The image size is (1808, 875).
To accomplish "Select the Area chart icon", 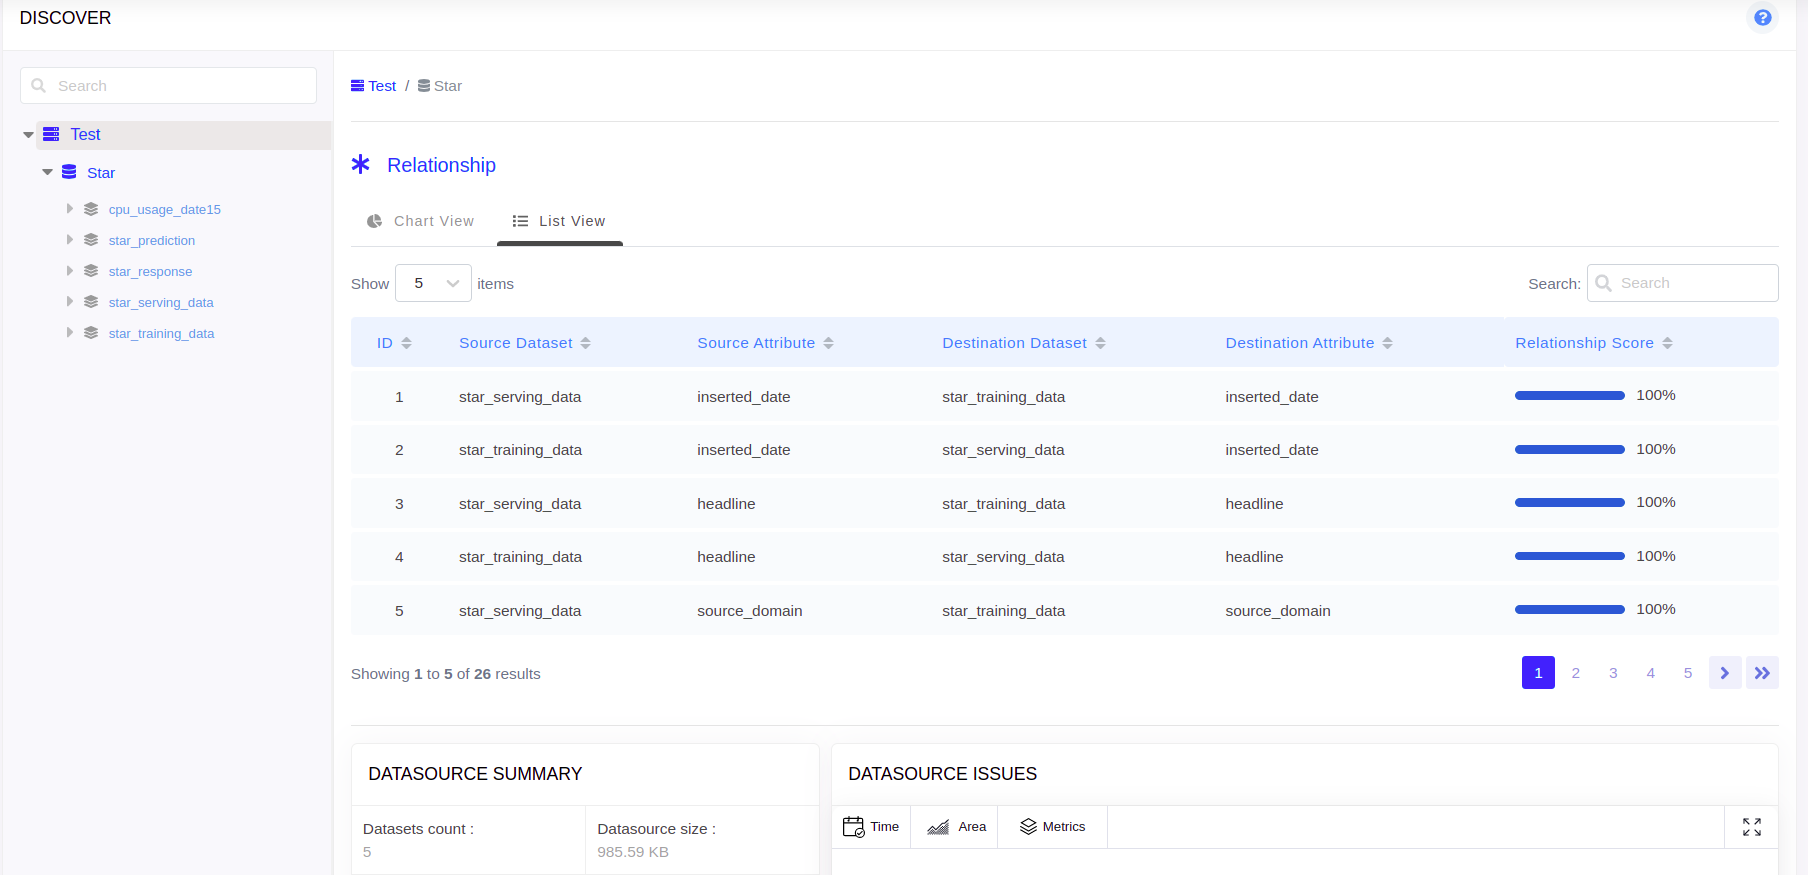I will pos(938,827).
